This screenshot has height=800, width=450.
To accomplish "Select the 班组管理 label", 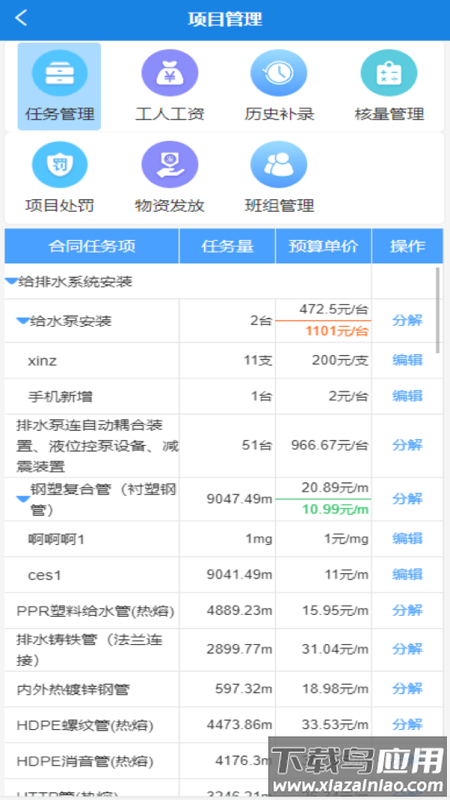I will pos(279,206).
